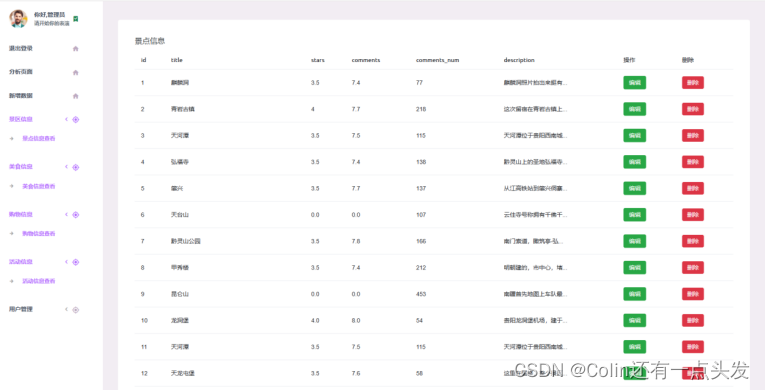Click the comments_num column header

[x=437, y=60]
